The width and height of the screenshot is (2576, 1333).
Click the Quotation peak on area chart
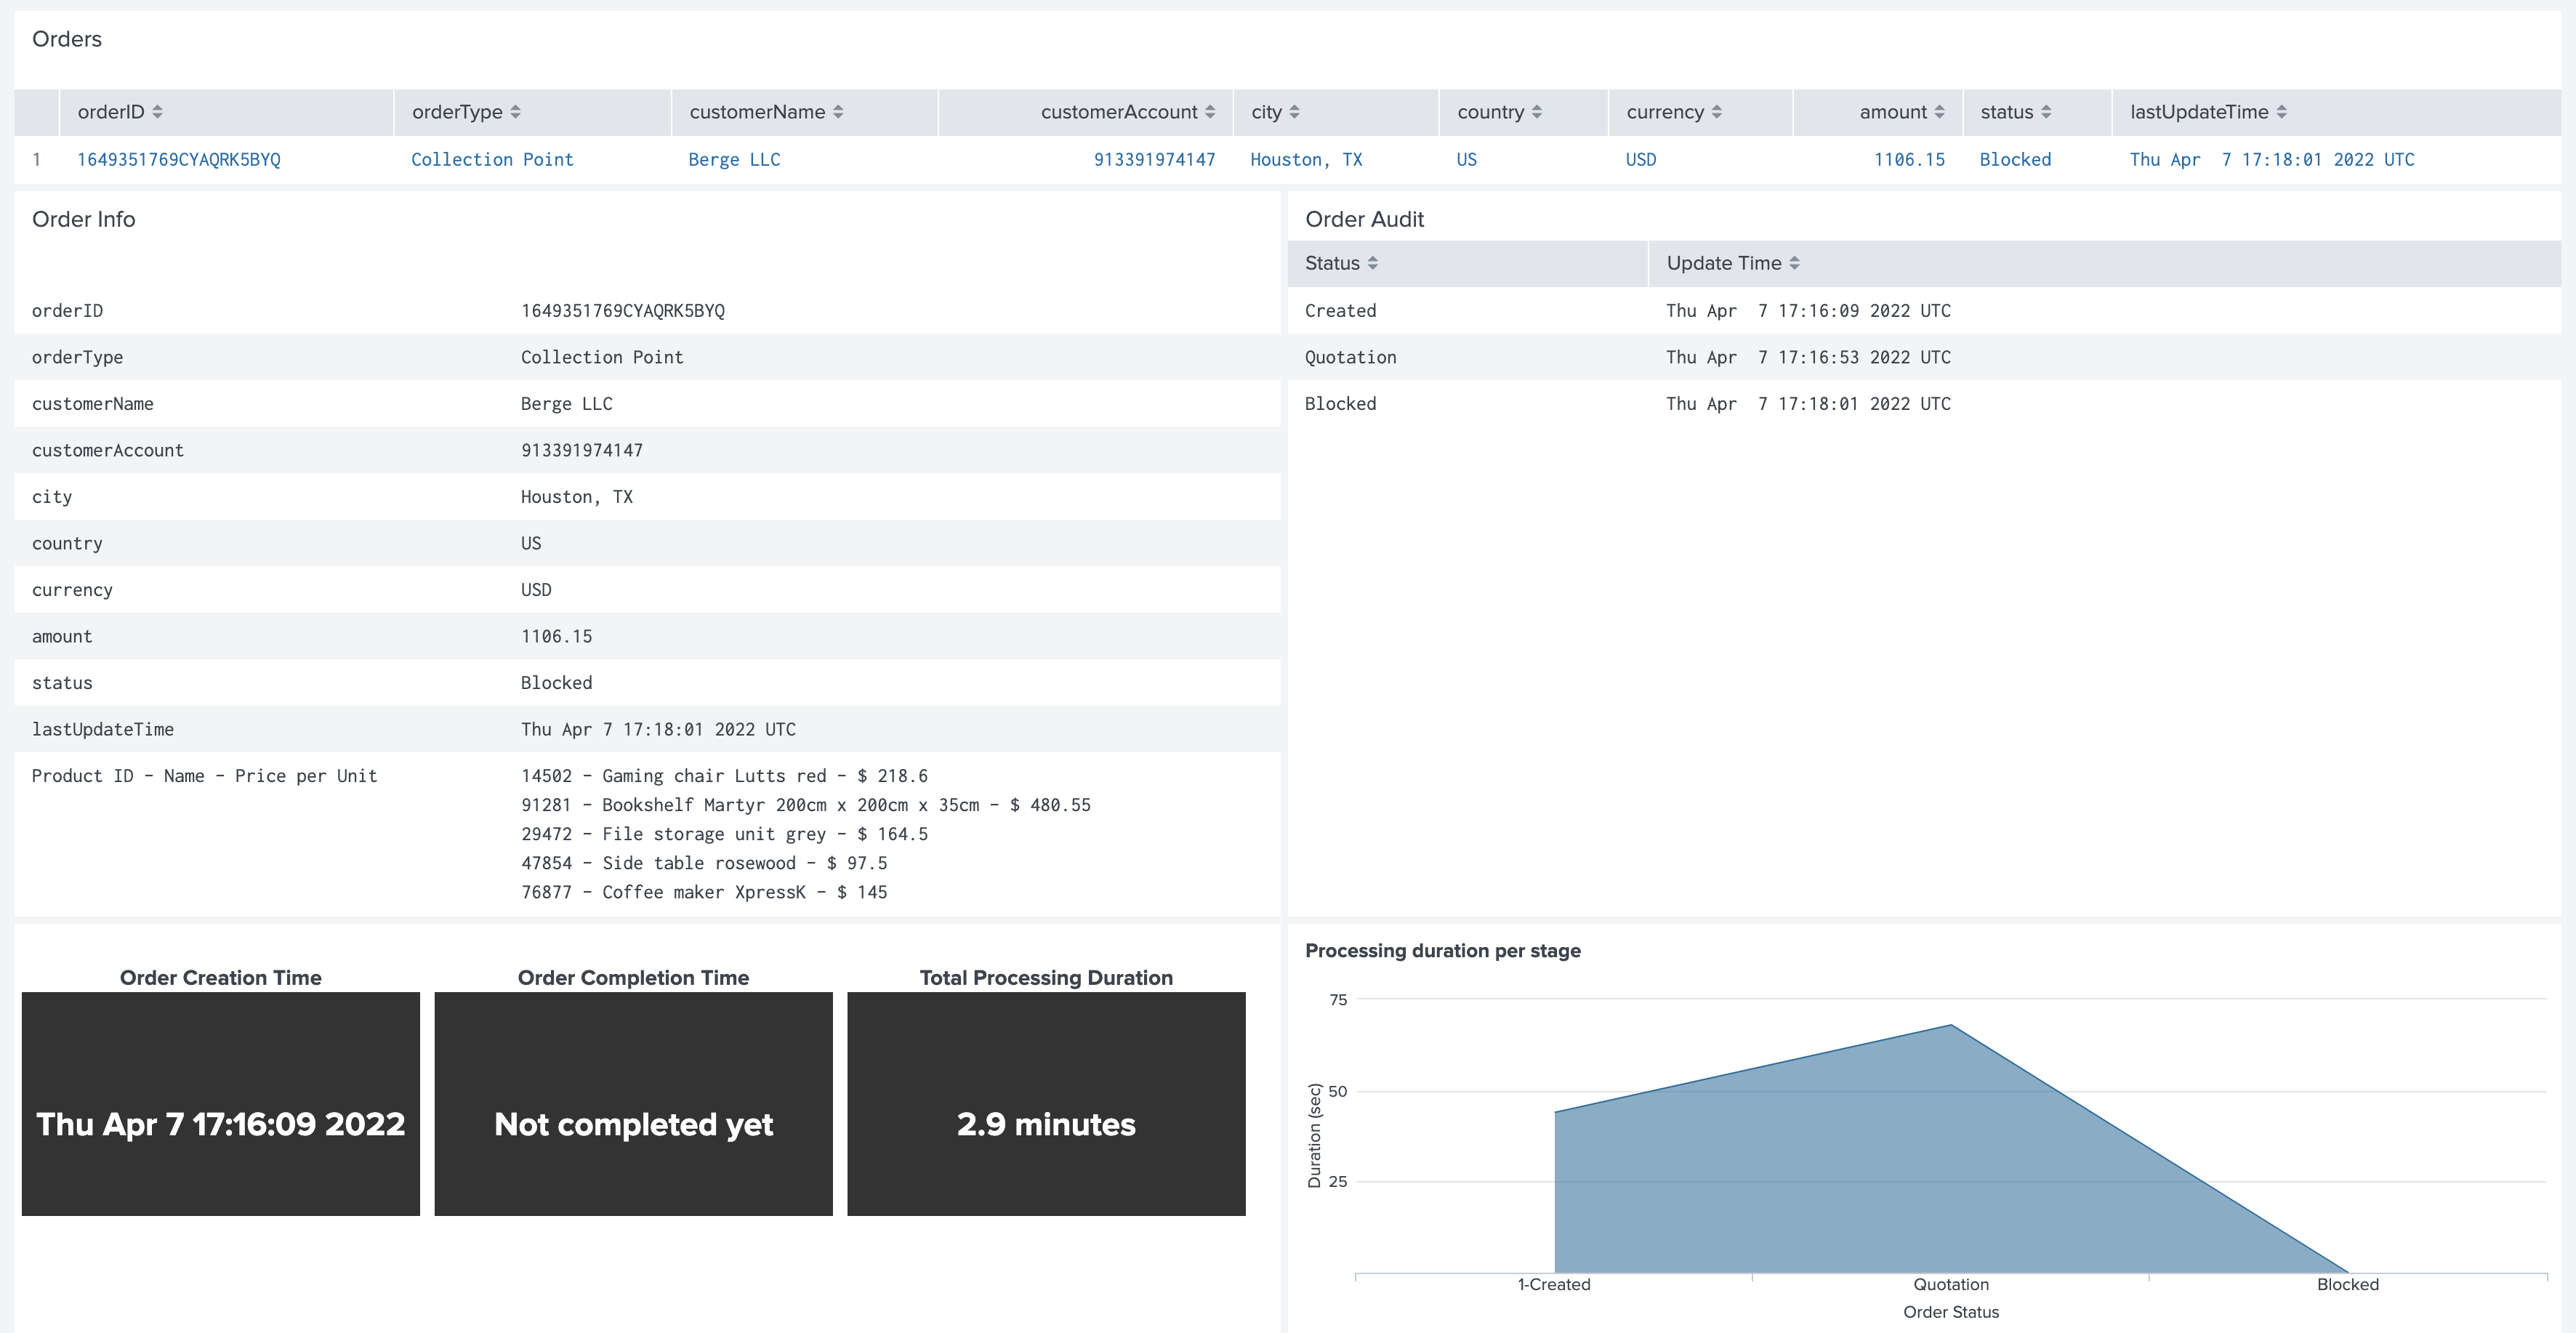(x=1951, y=1026)
